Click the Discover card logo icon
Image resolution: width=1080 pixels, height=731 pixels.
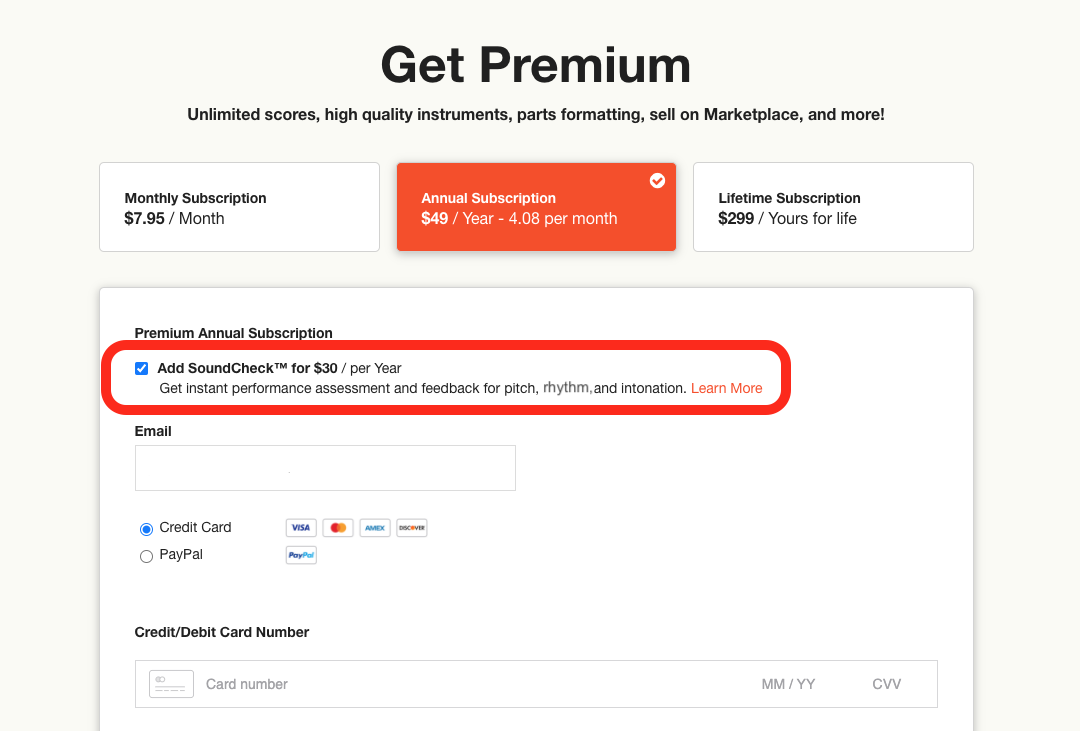point(412,528)
